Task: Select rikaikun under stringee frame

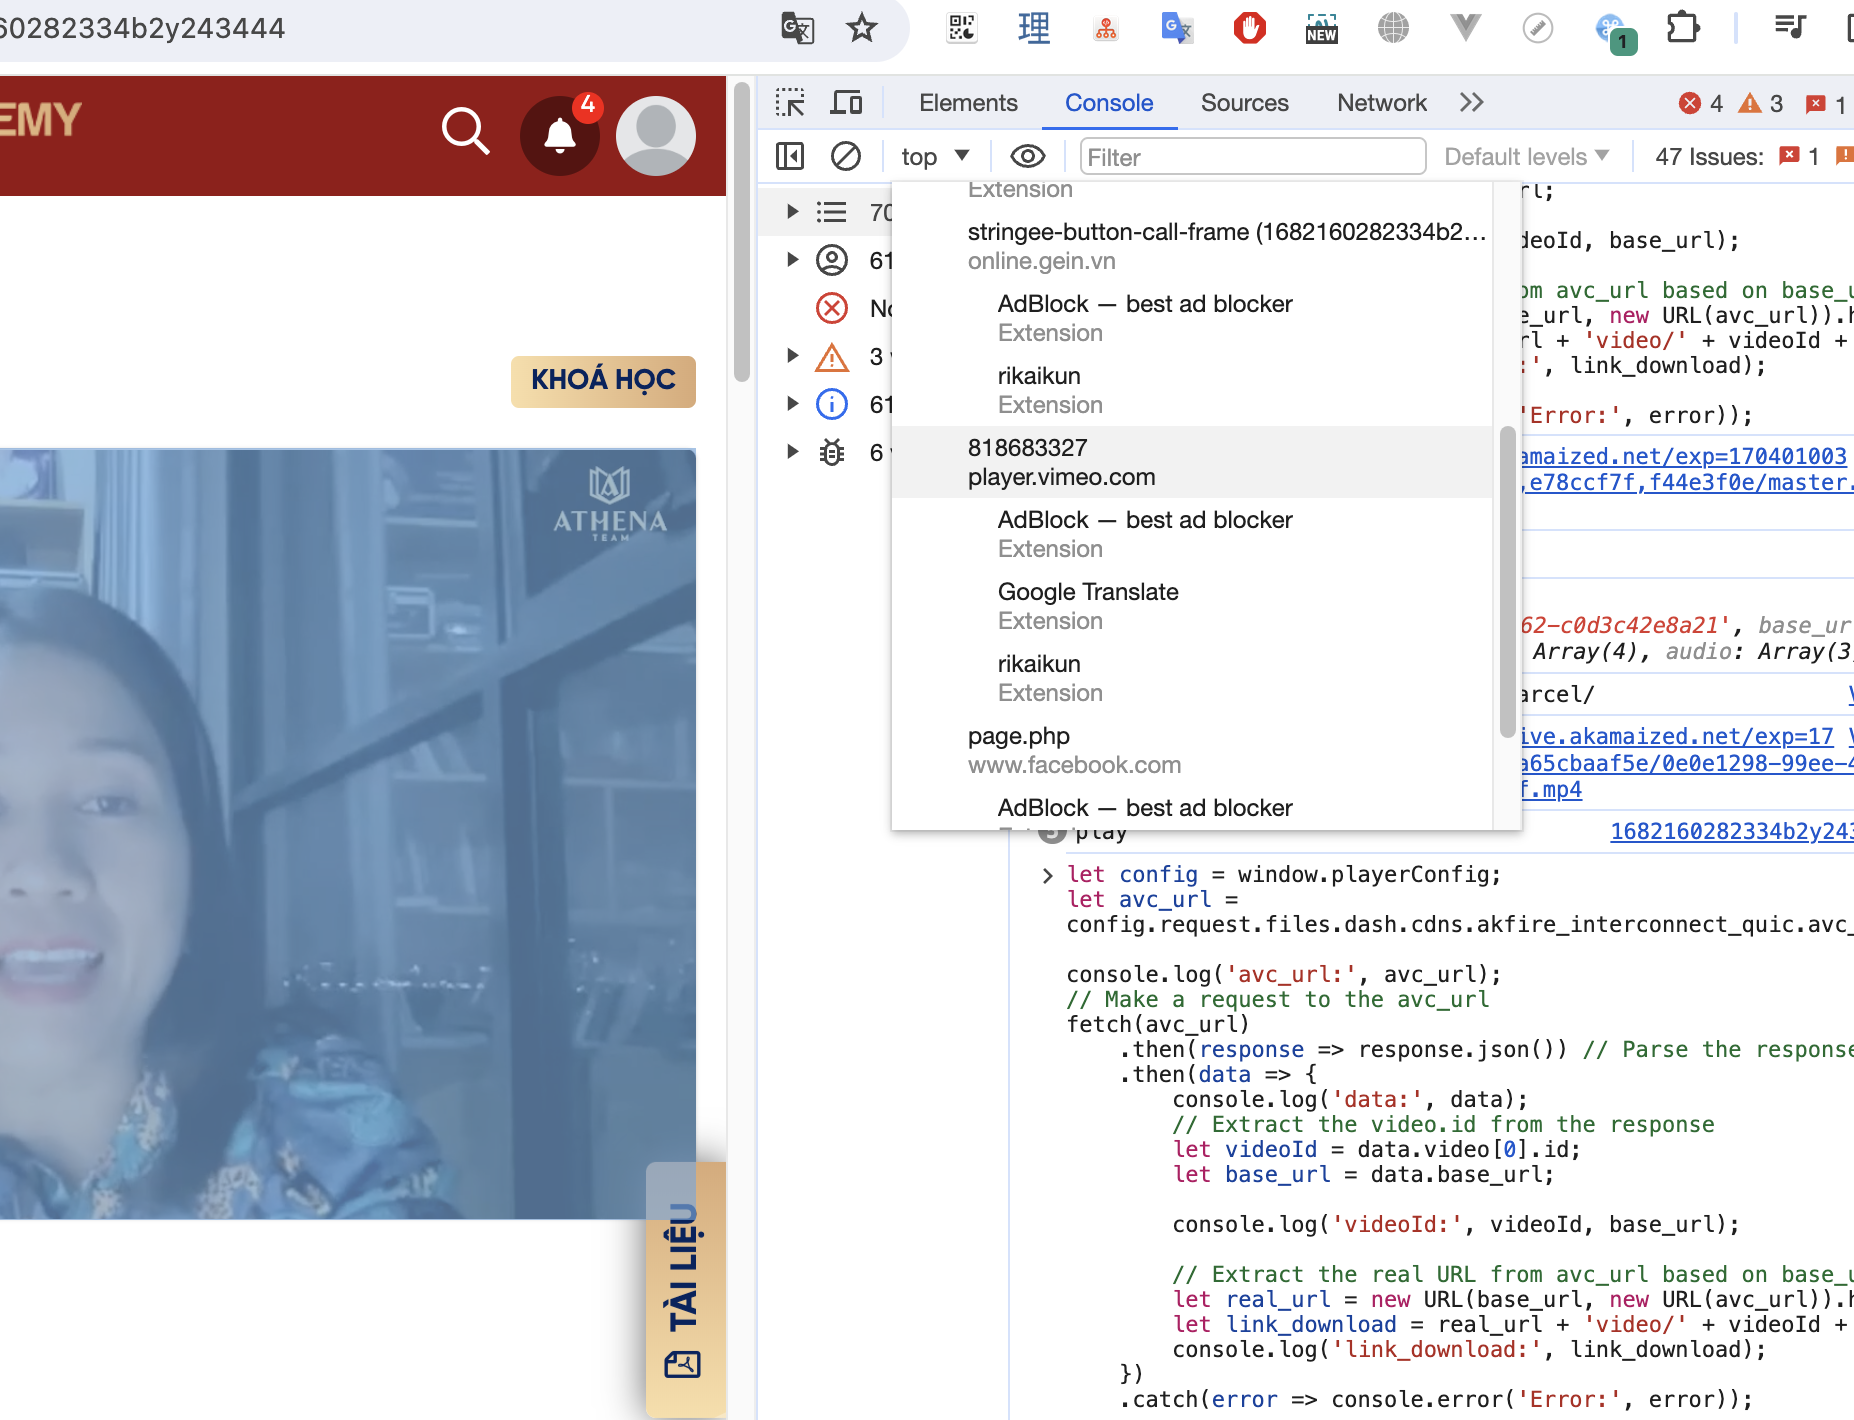Action: pos(1192,390)
